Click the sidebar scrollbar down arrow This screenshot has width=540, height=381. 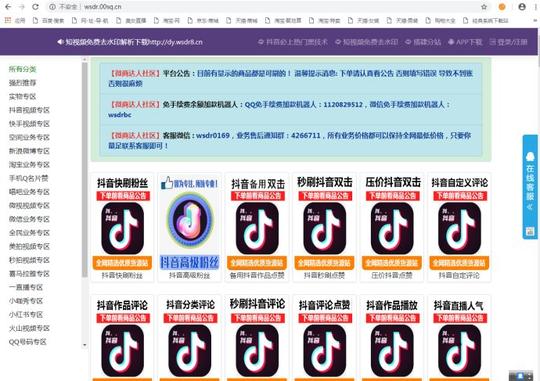[84, 345]
